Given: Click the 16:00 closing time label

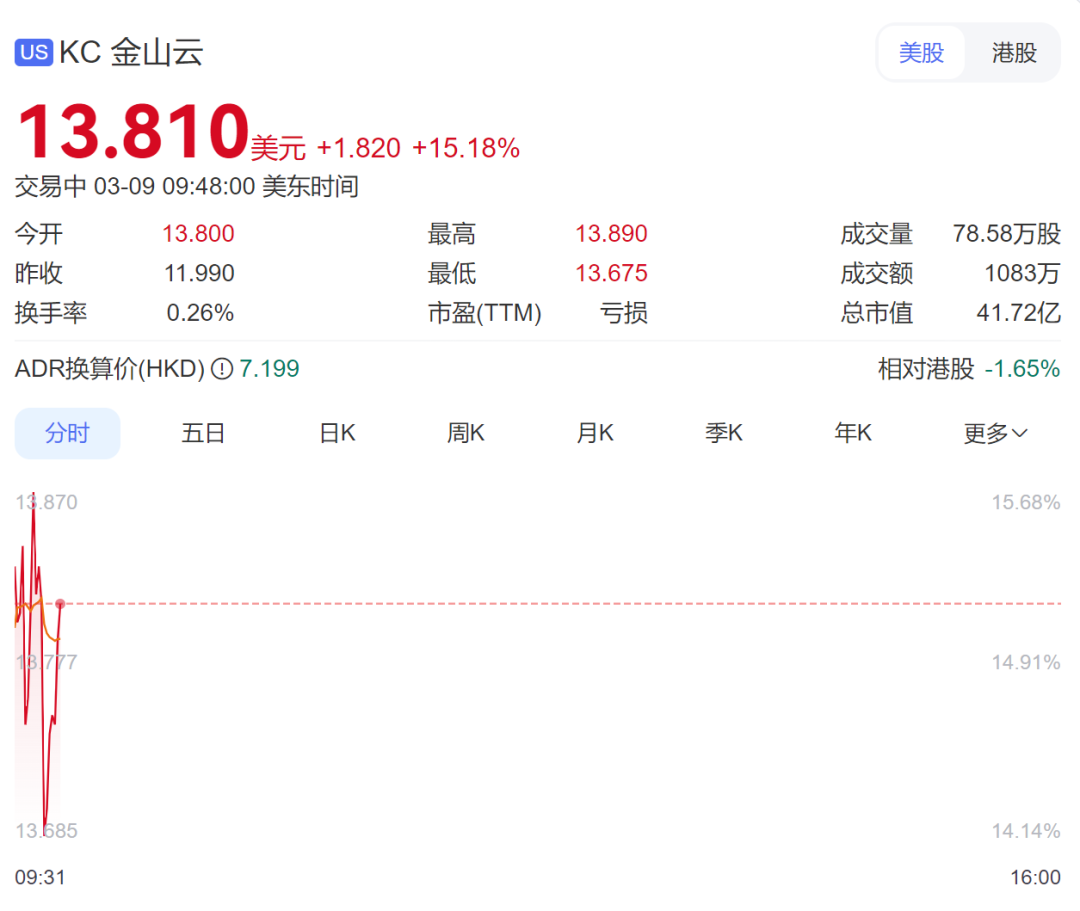Looking at the screenshot, I should point(1035,877).
